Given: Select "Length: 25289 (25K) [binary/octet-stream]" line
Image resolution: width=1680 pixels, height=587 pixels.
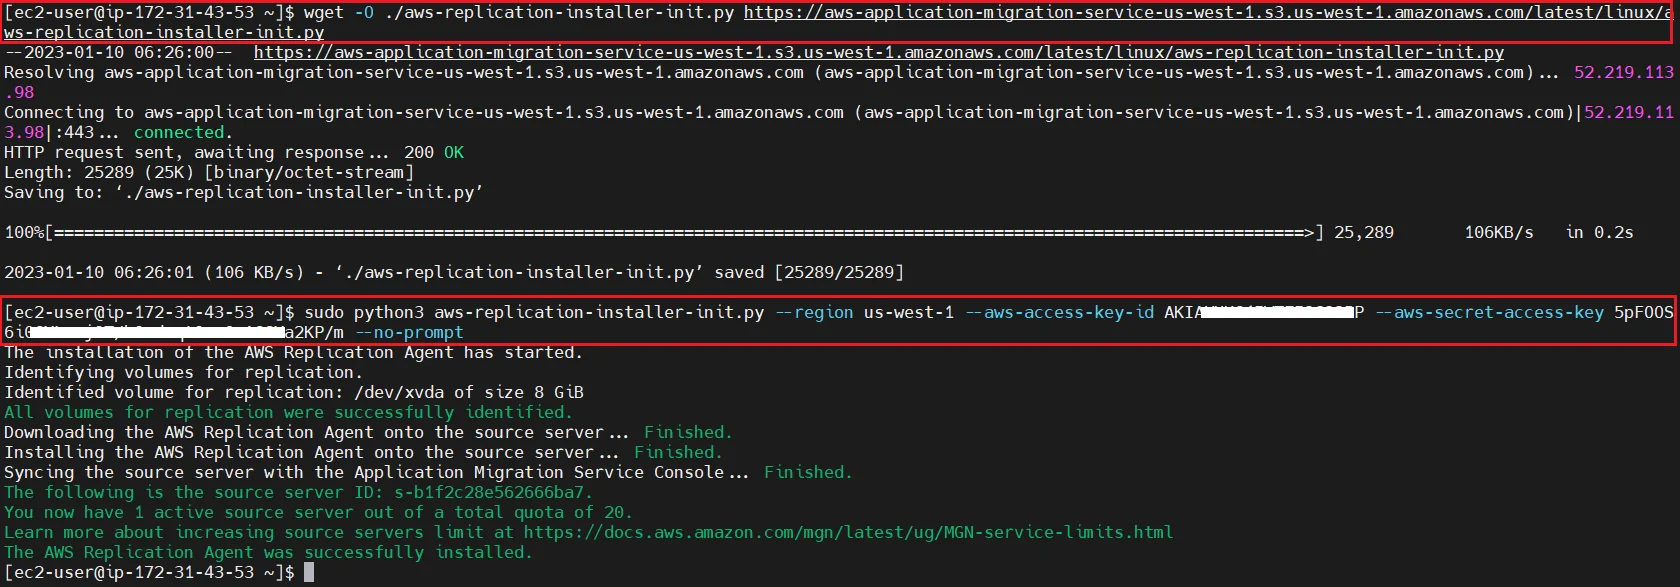Looking at the screenshot, I should [x=209, y=172].
